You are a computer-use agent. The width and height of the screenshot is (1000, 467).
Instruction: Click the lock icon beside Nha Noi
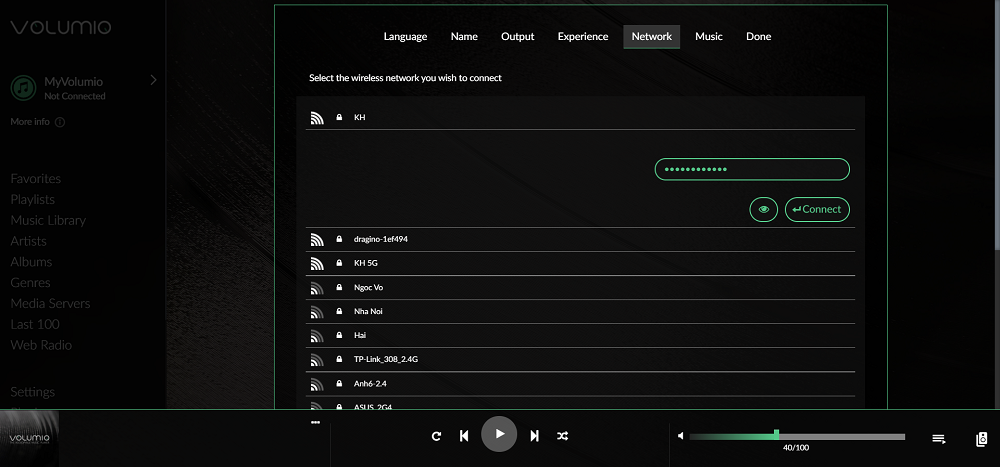[x=339, y=311]
